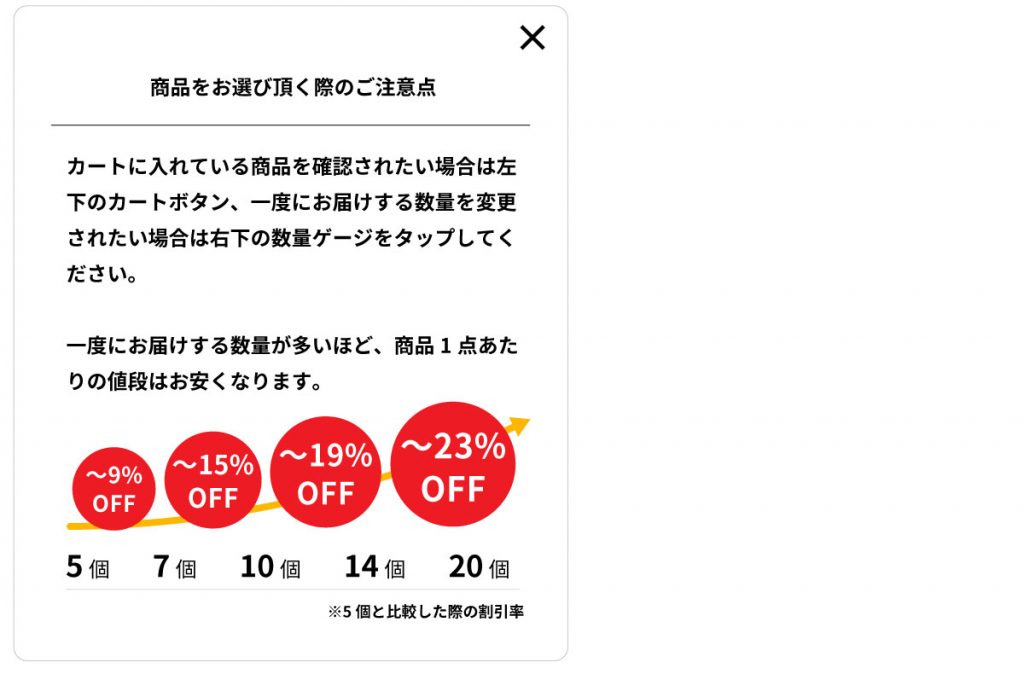Viewport: 1024px width, 674px height.
Task: Click the title 商品をお選び頂く際のご注意点
Action: tap(292, 88)
